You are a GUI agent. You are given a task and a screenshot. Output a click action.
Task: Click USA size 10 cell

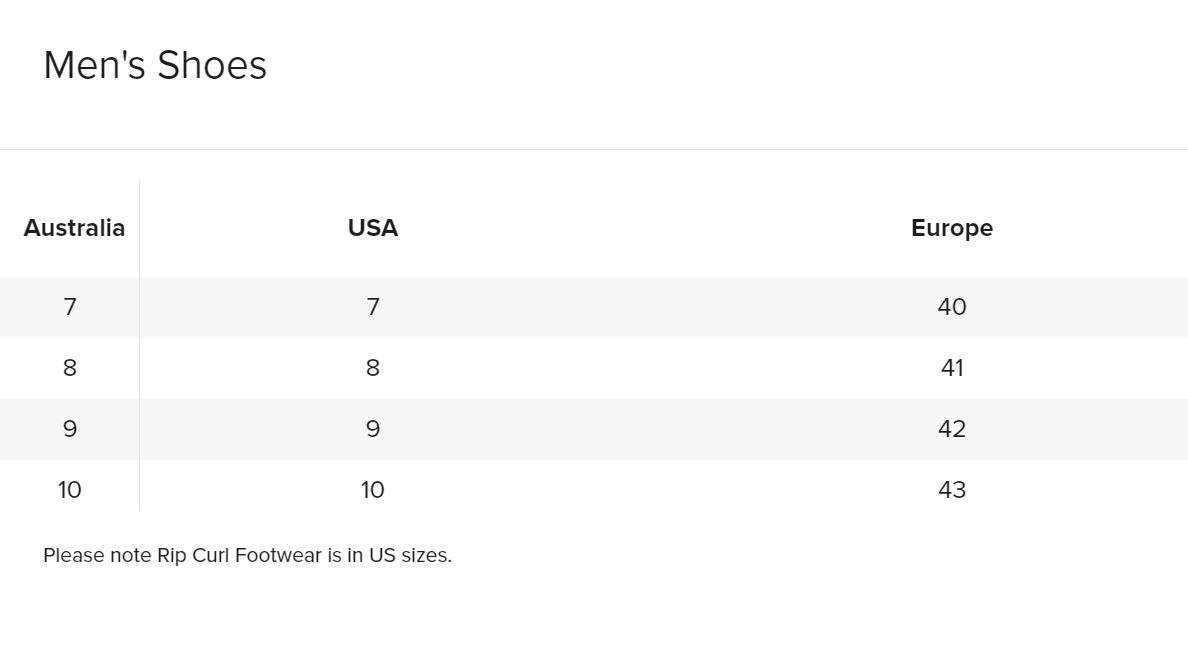(x=373, y=490)
